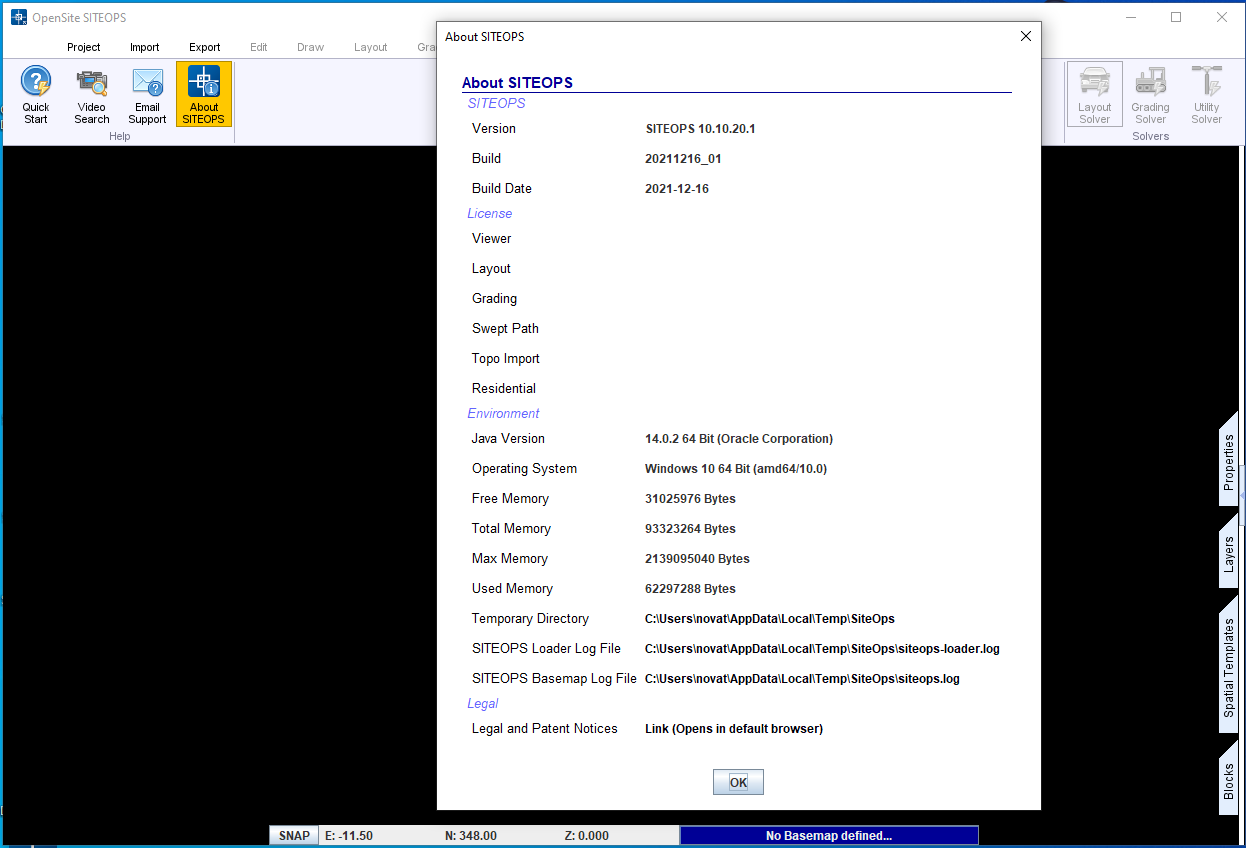Open the Export menu
The width and height of the screenshot is (1246, 848).
coord(204,47)
